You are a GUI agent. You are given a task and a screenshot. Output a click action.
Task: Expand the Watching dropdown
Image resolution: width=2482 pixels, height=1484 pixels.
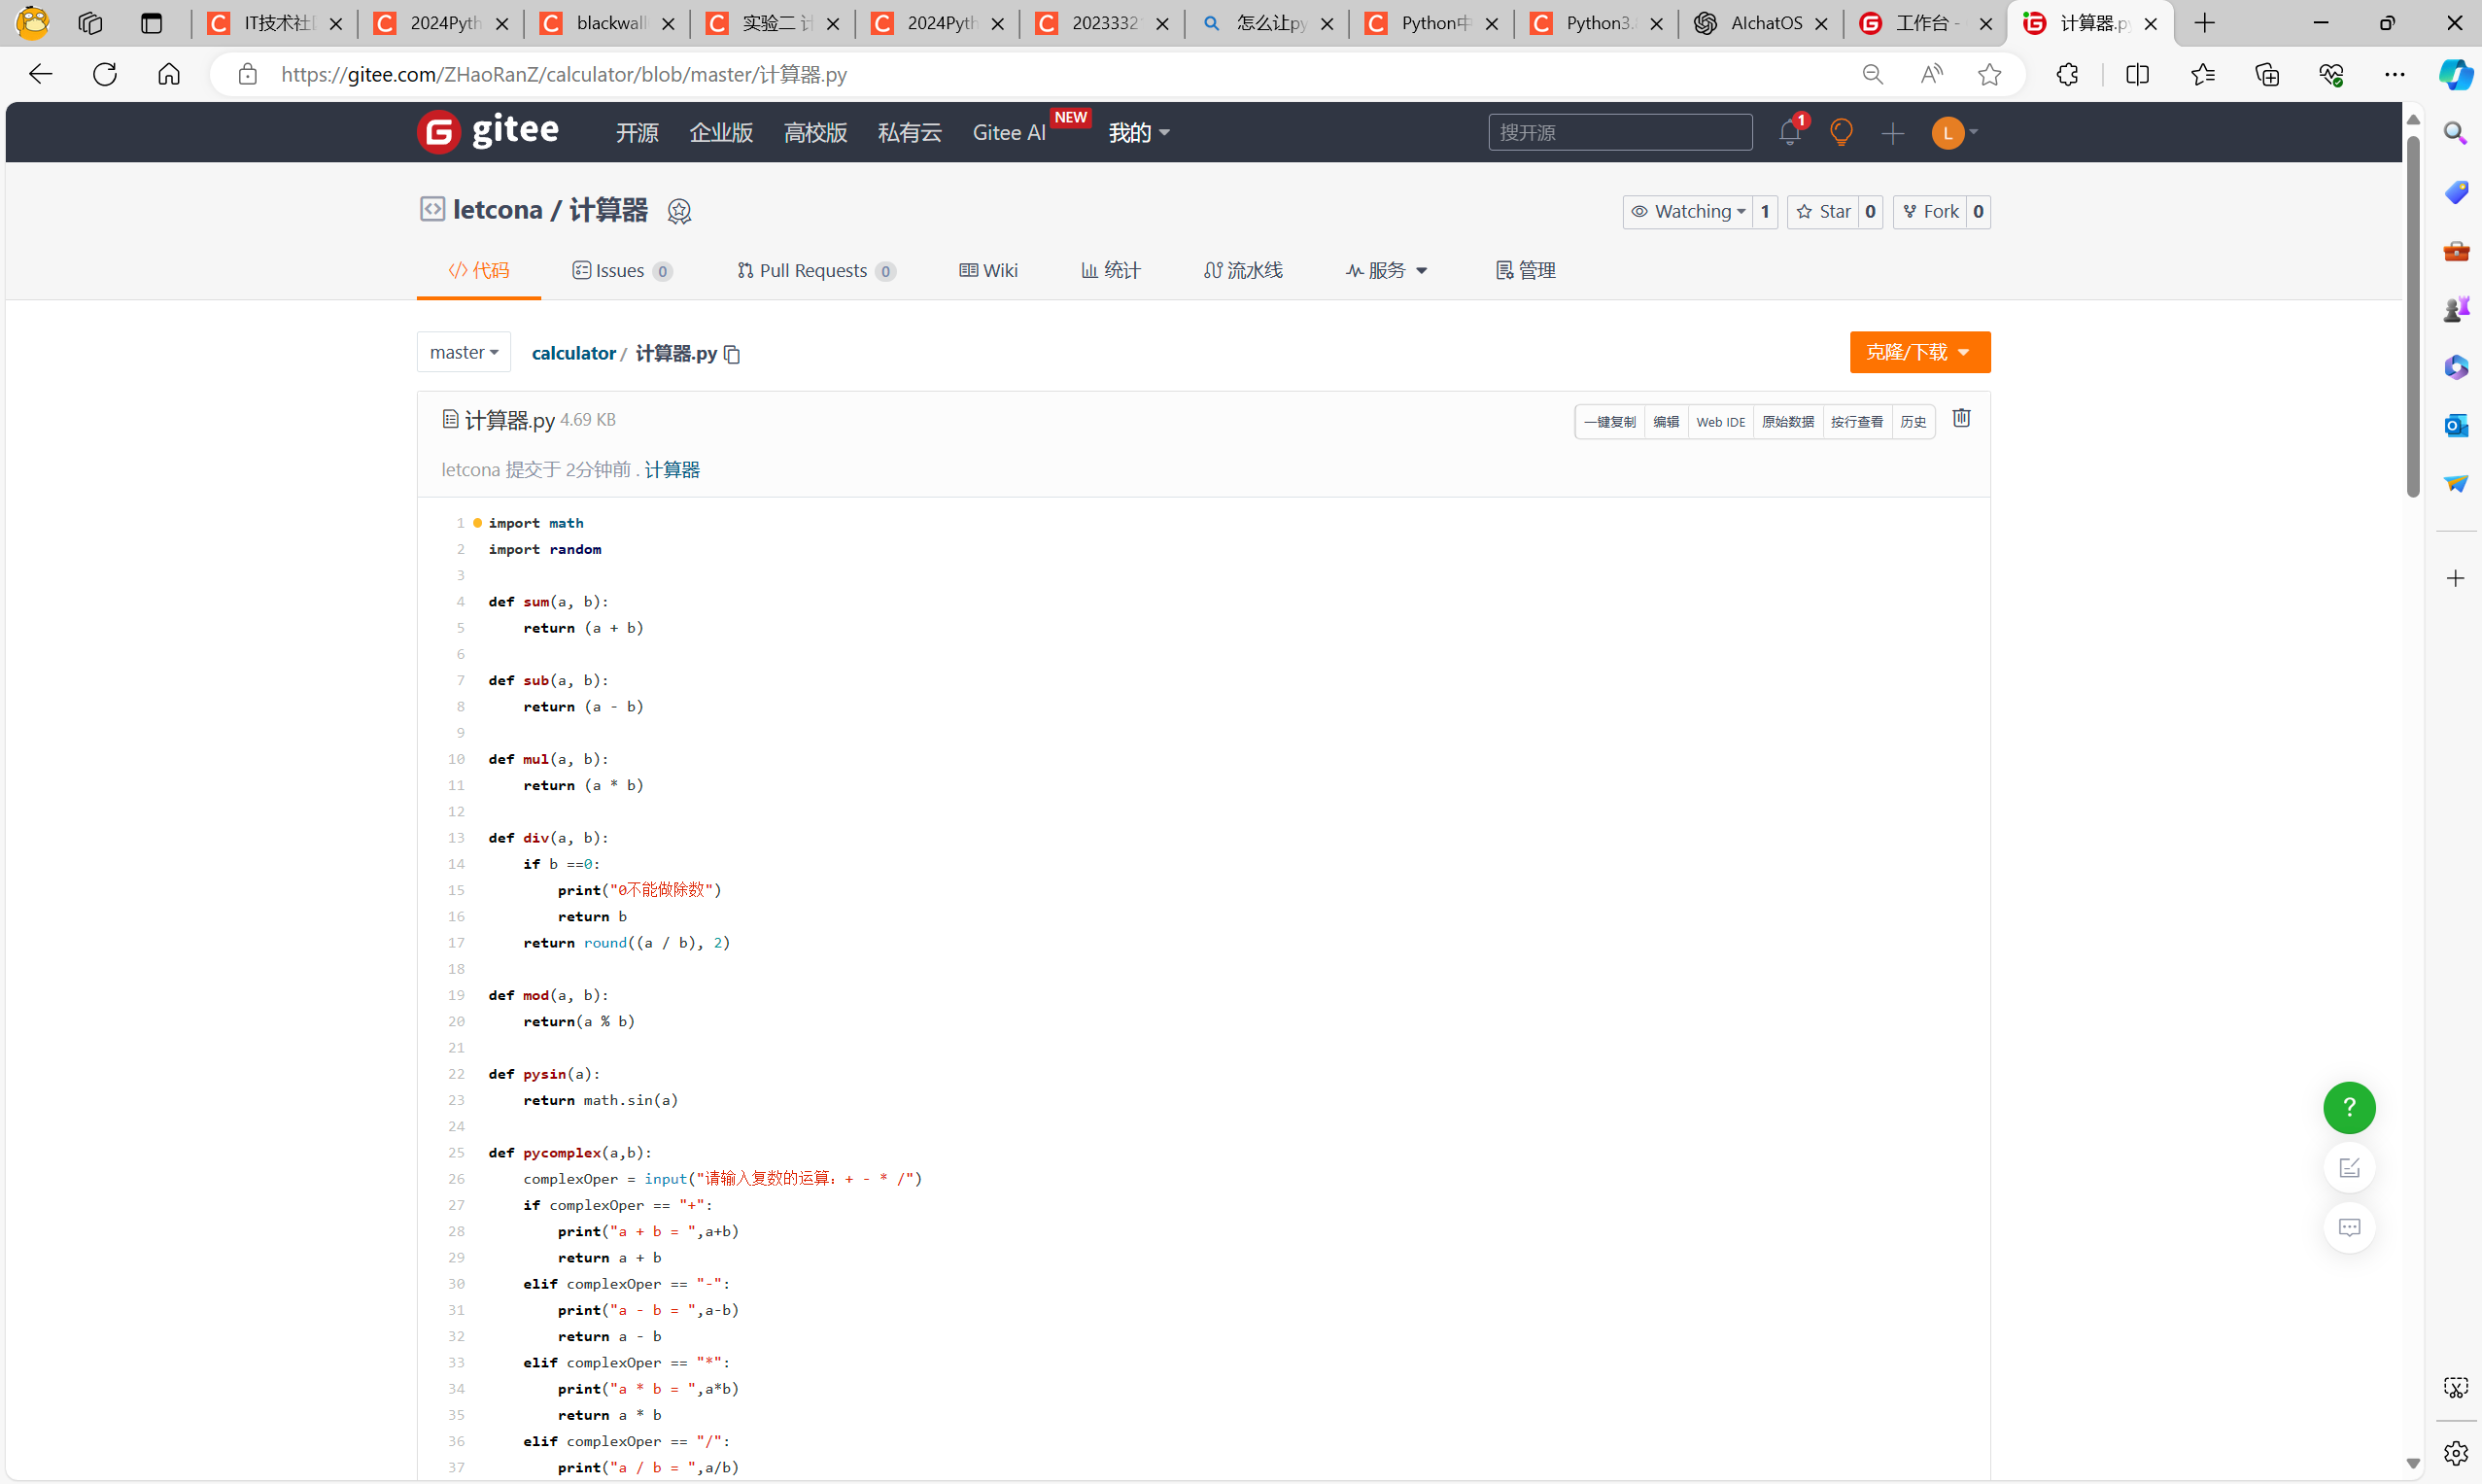coord(1687,211)
